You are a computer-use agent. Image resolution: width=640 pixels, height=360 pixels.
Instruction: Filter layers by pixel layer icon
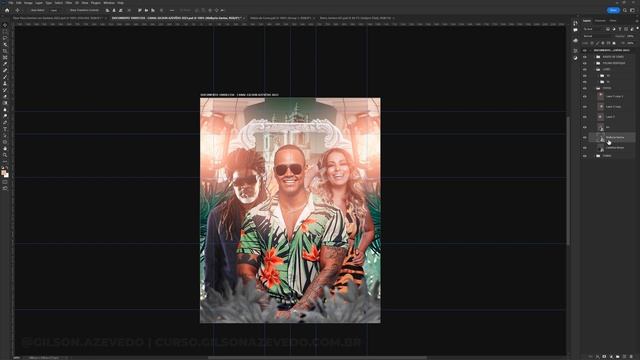(x=608, y=29)
